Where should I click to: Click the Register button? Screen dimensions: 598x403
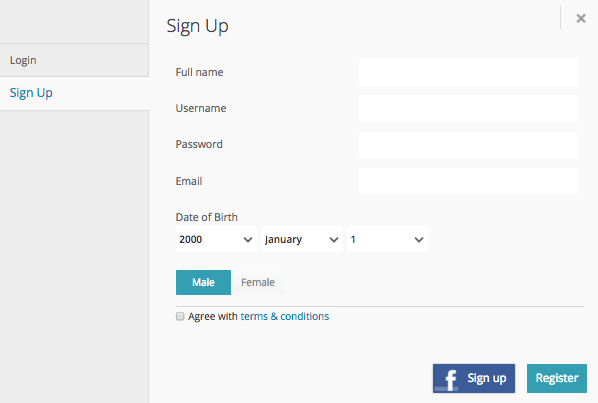(557, 378)
